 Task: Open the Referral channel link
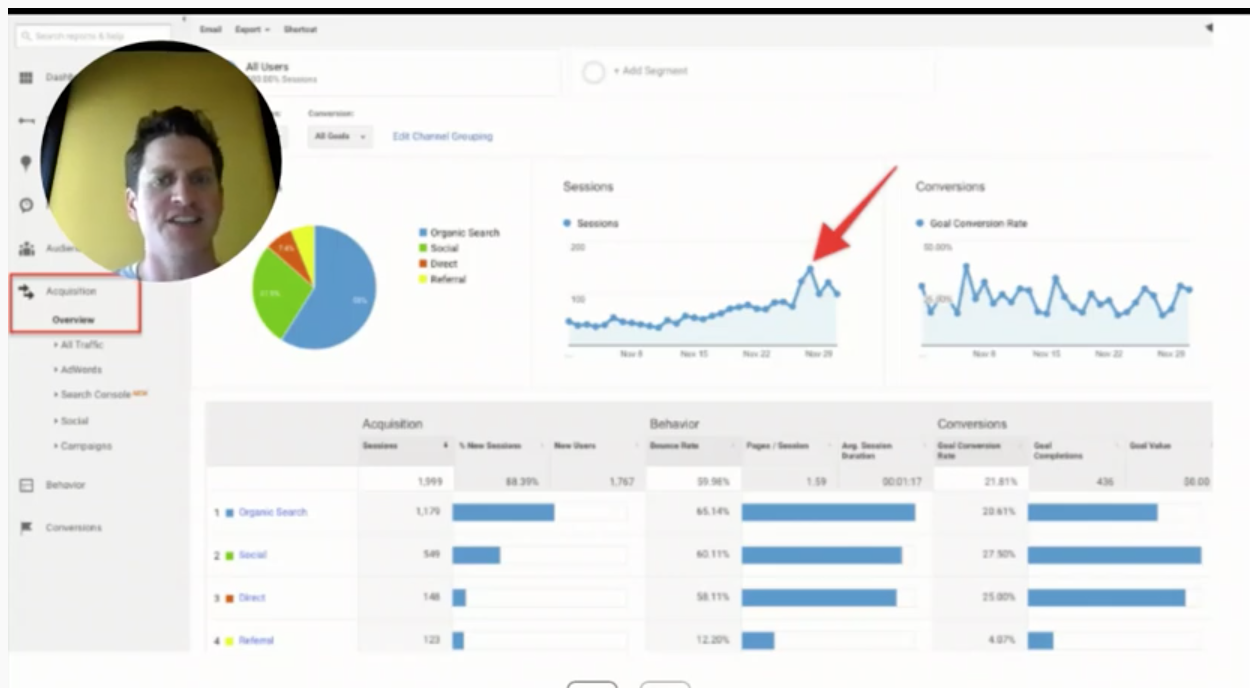[256, 641]
